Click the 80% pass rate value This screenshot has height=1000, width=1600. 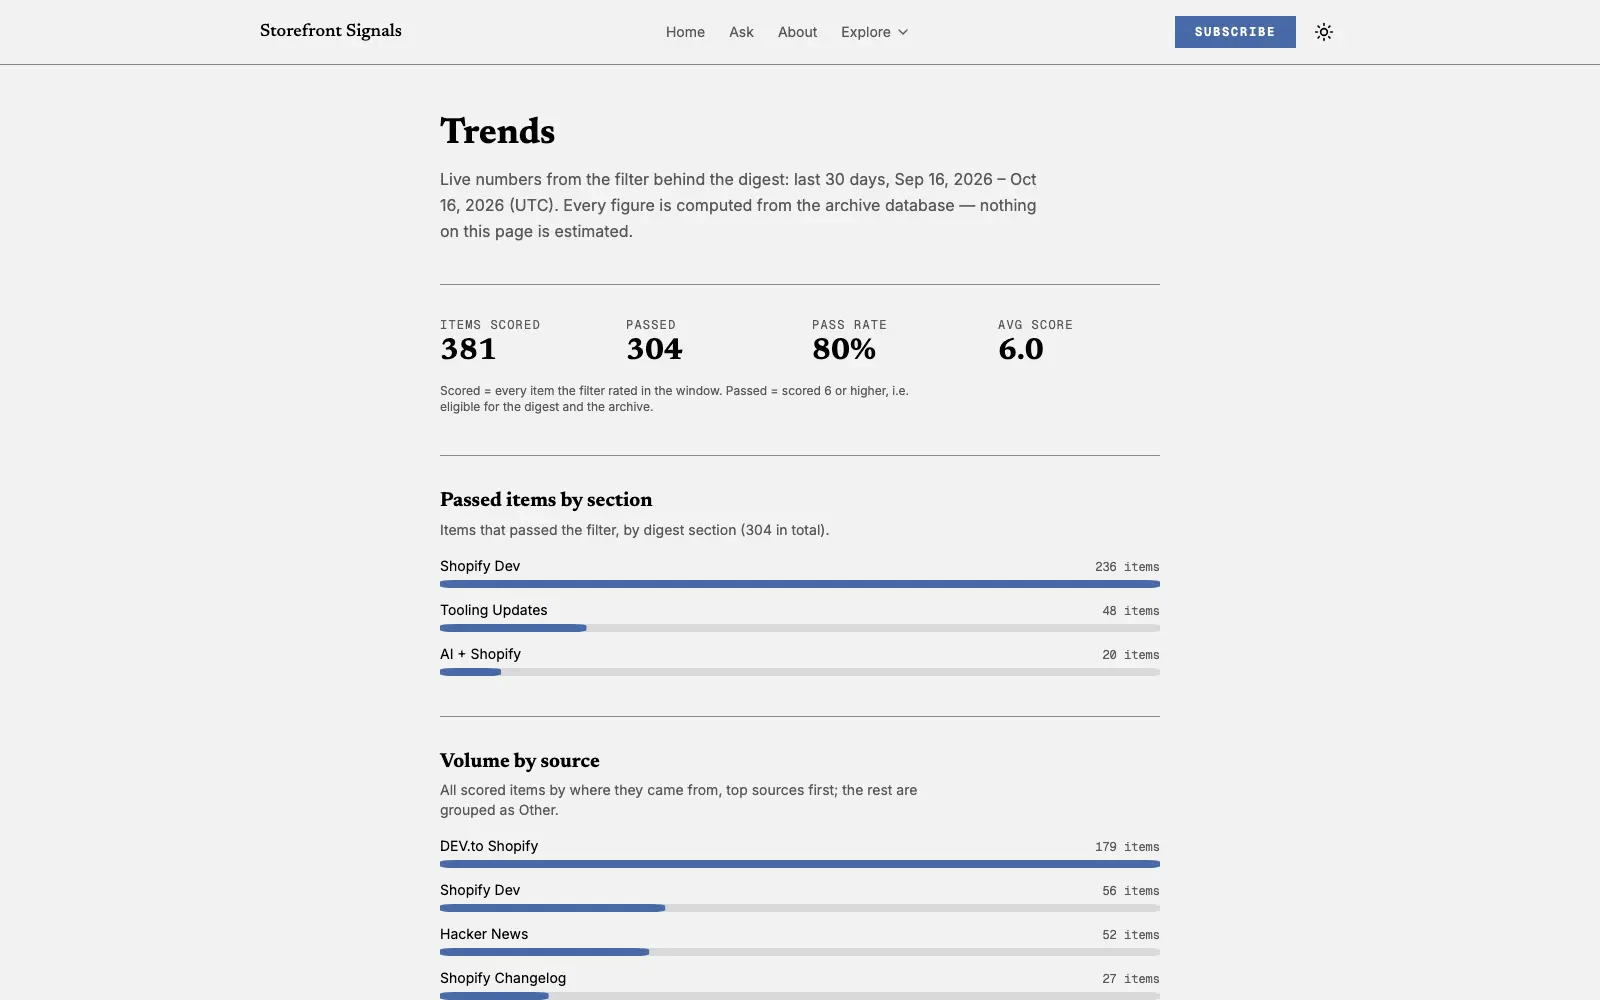[844, 349]
